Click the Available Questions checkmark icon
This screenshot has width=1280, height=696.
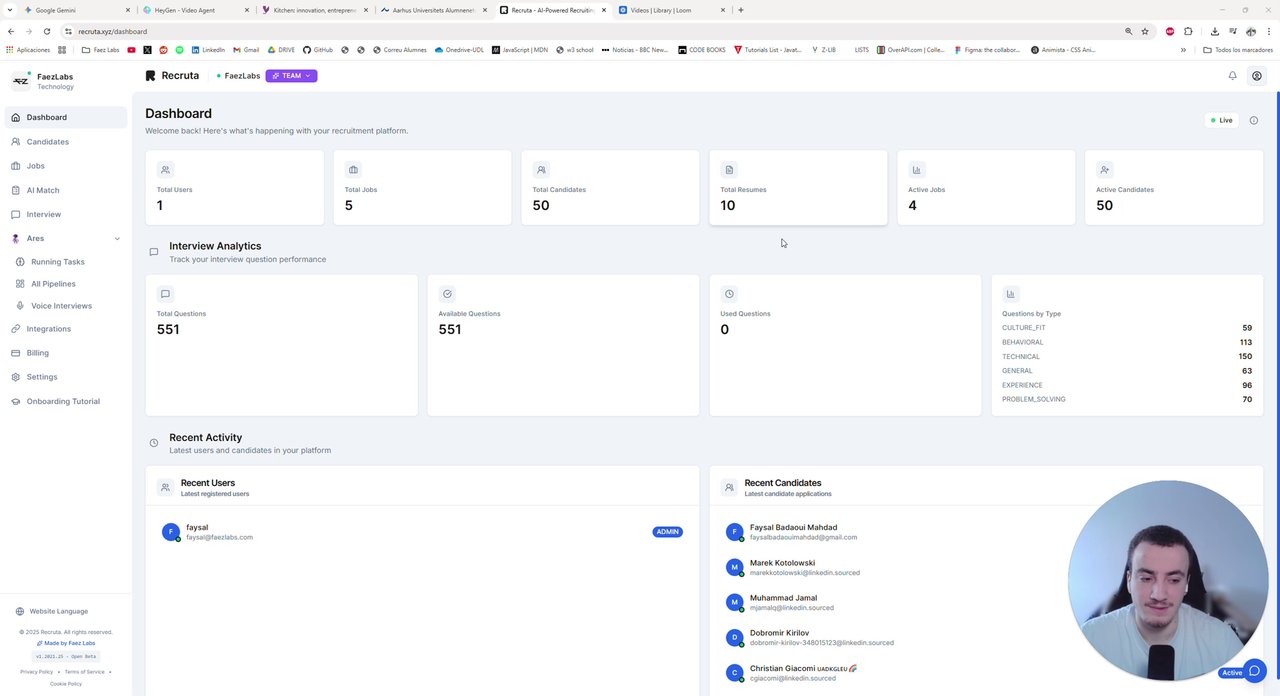pos(447,294)
